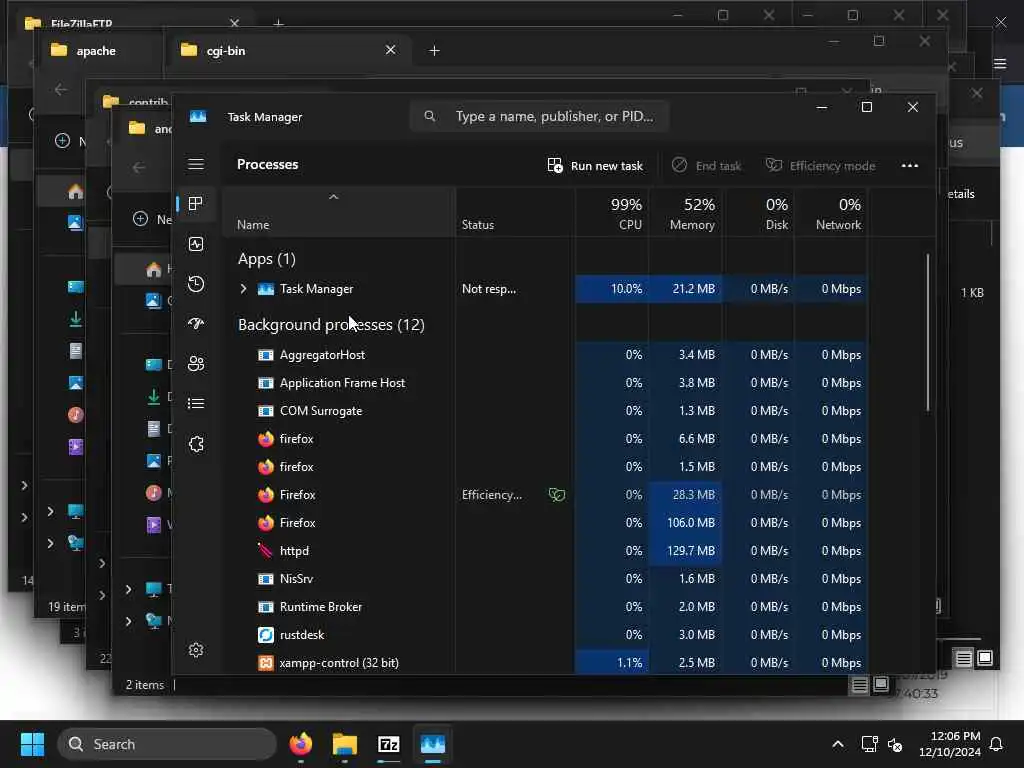Viewport: 1024px width, 768px height.
Task: Select the COM Surrogate process
Action: pos(547,411)
